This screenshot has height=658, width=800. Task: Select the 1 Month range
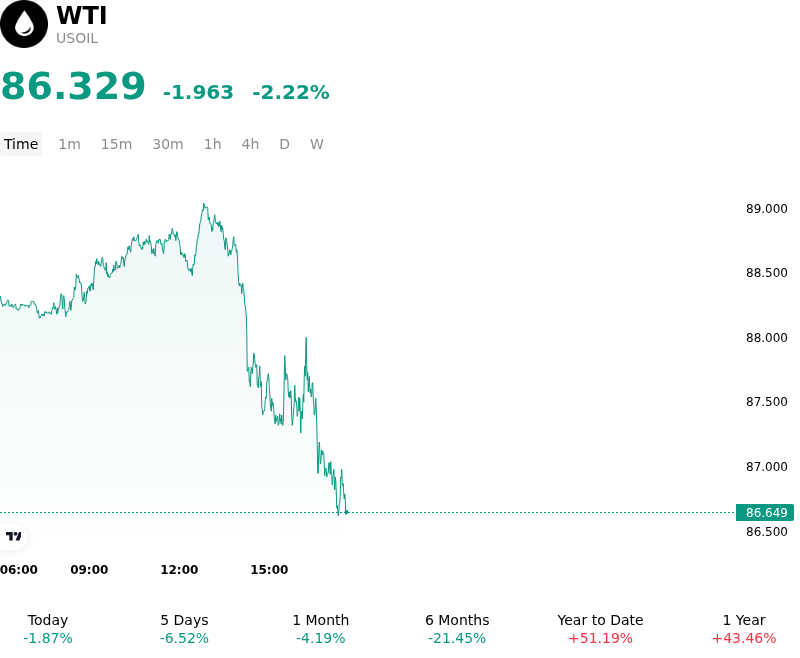(x=320, y=629)
